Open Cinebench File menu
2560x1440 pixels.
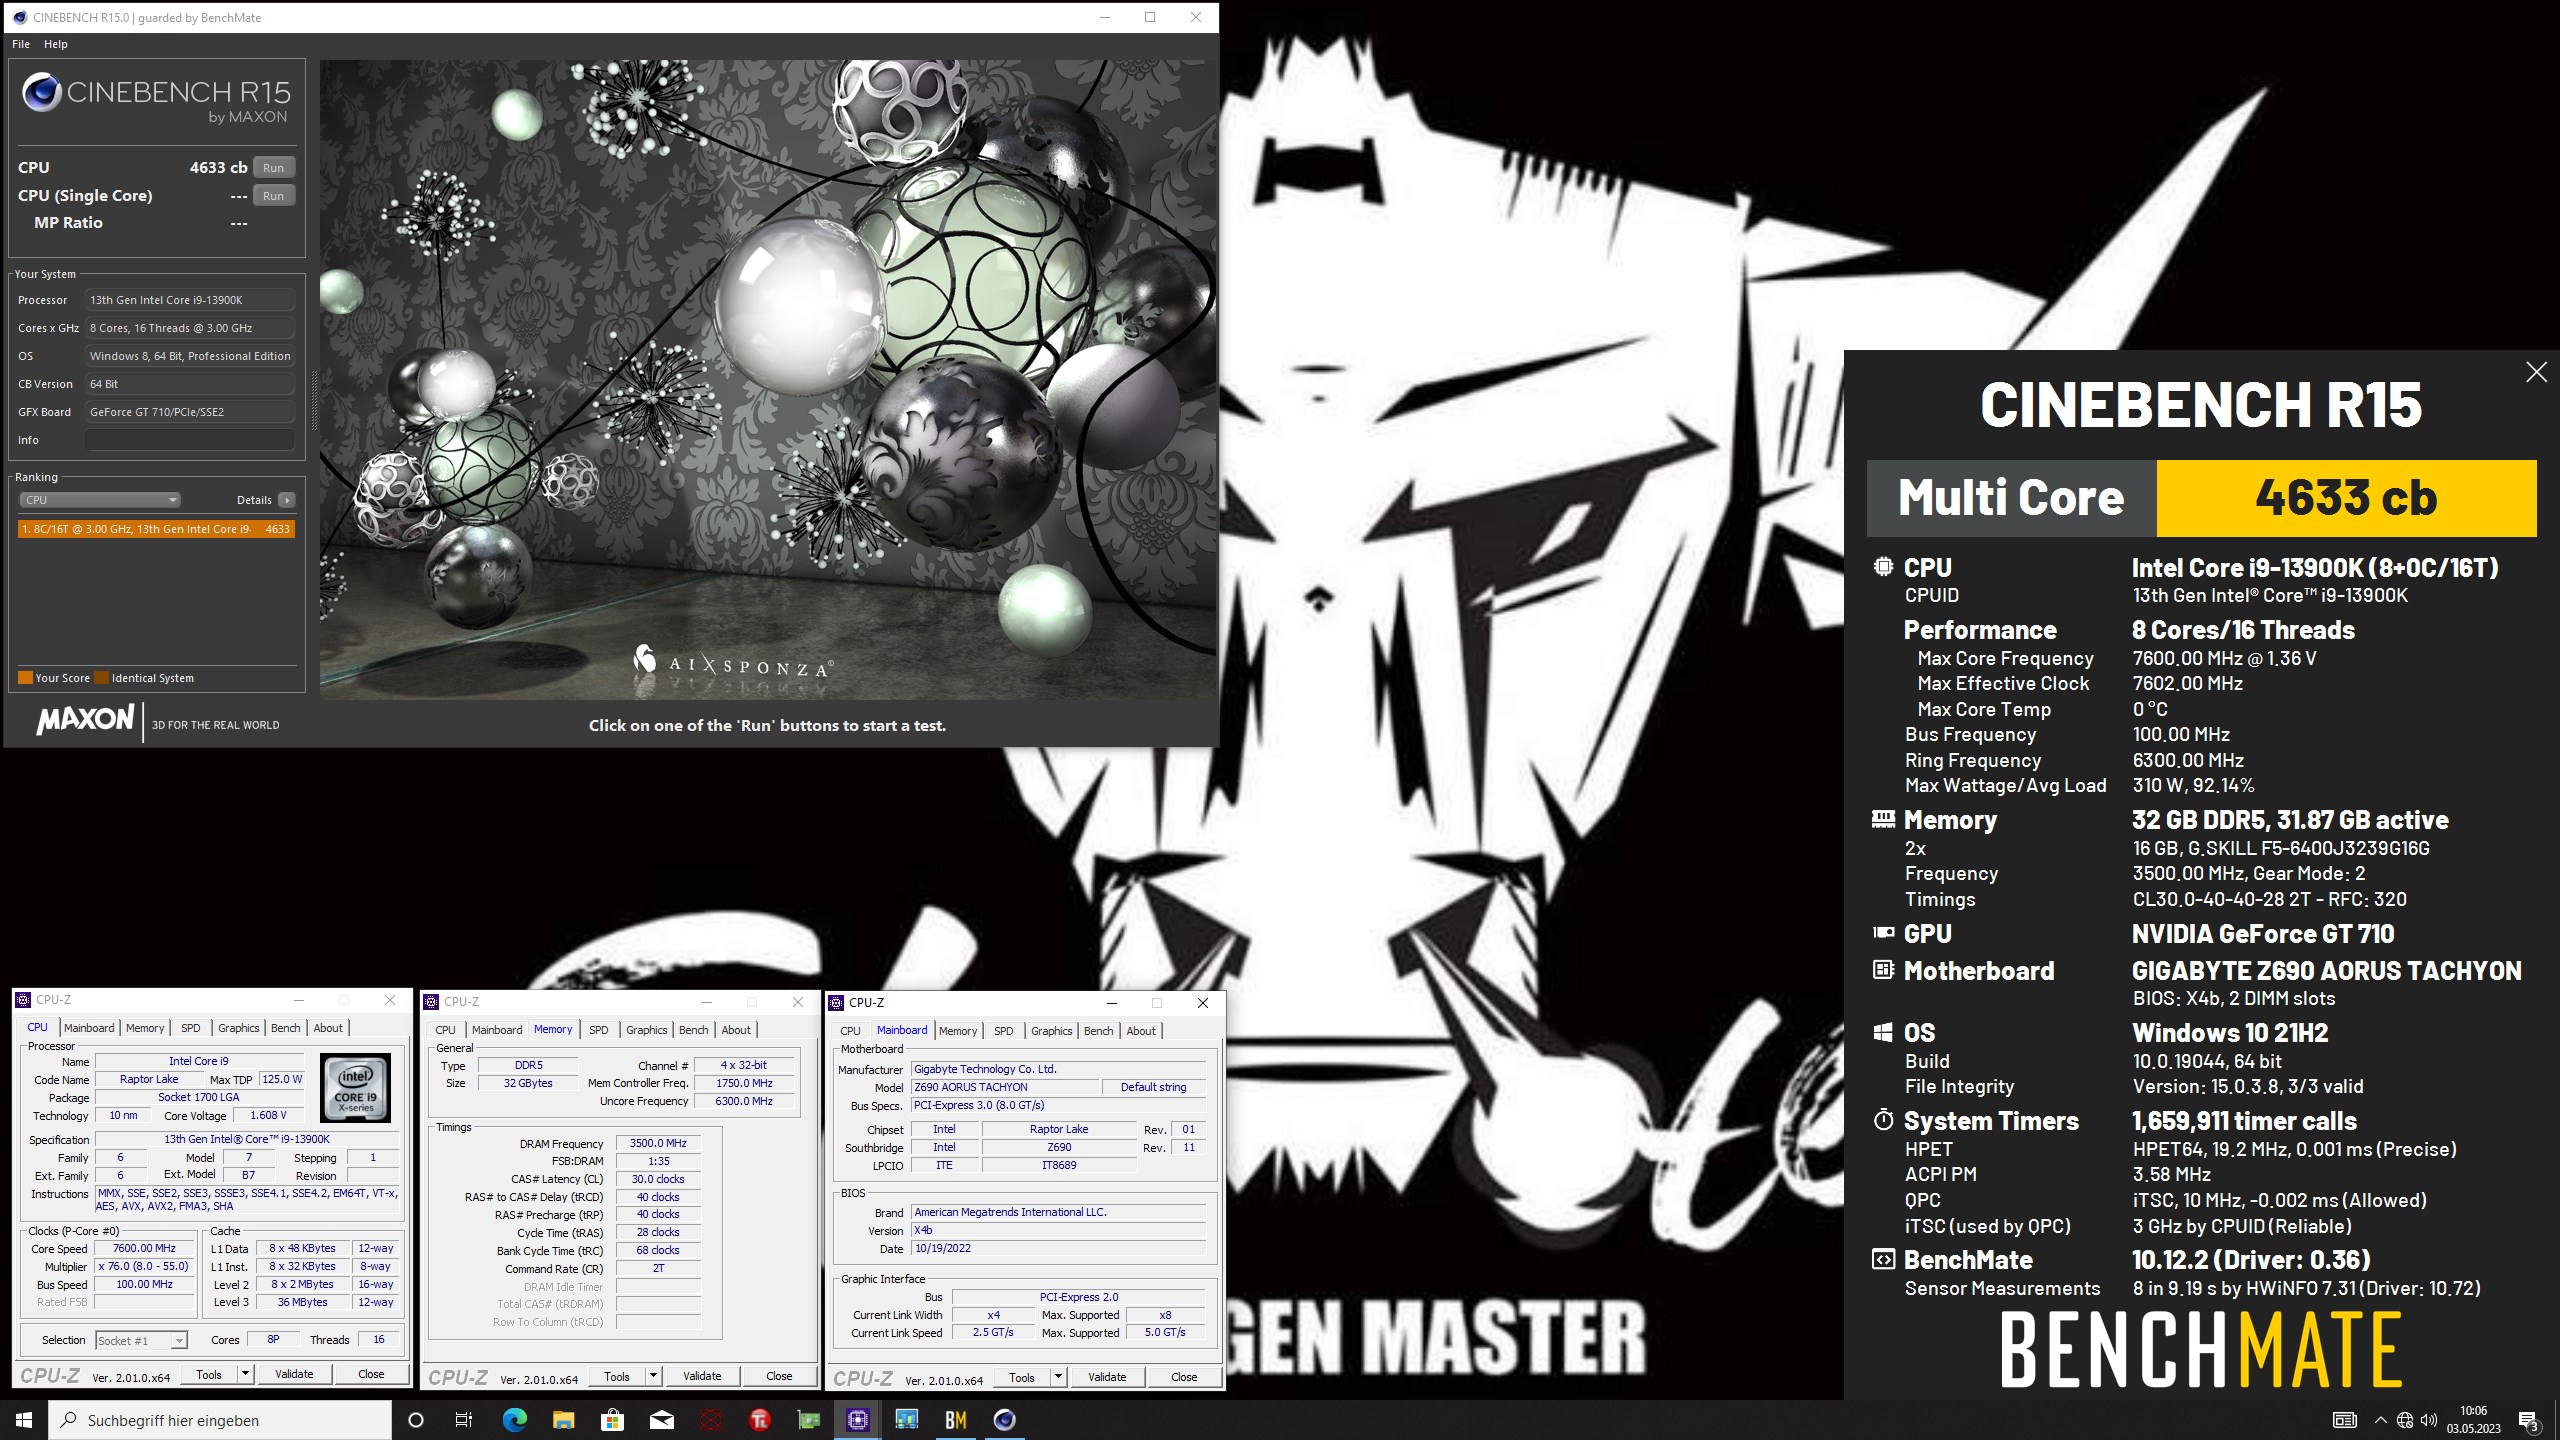21,44
